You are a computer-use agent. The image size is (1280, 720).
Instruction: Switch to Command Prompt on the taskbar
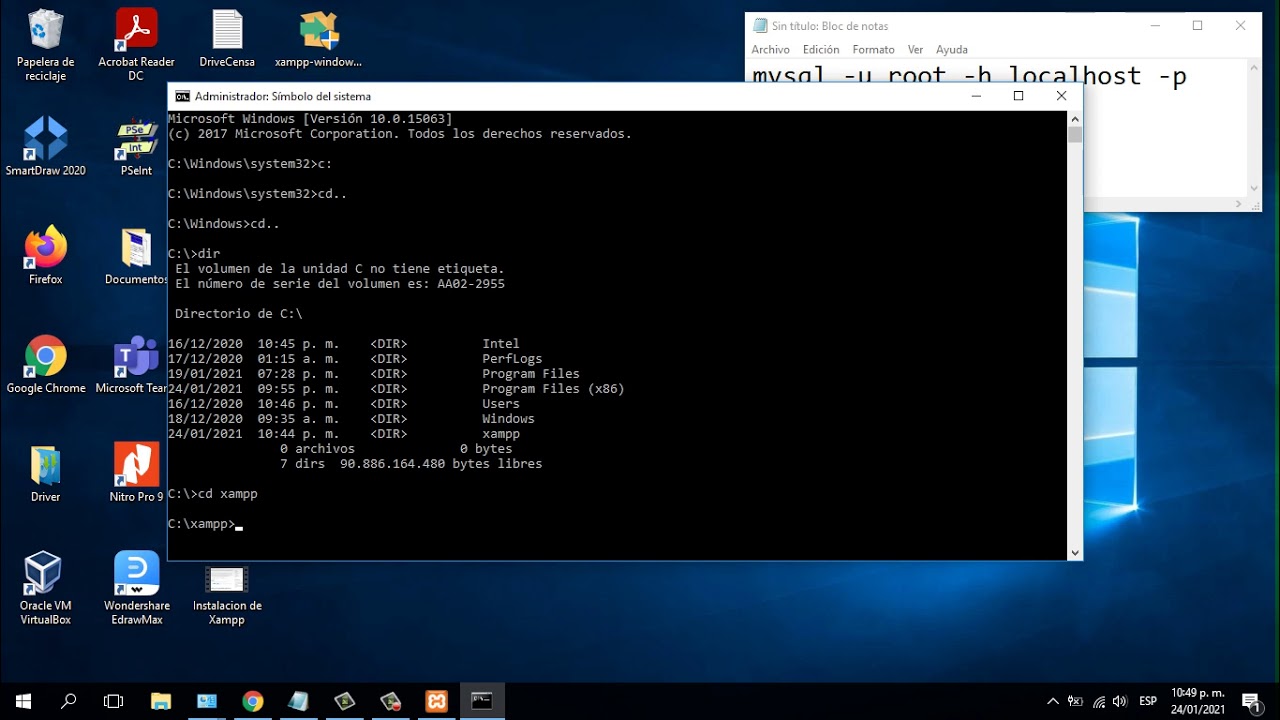click(x=482, y=701)
